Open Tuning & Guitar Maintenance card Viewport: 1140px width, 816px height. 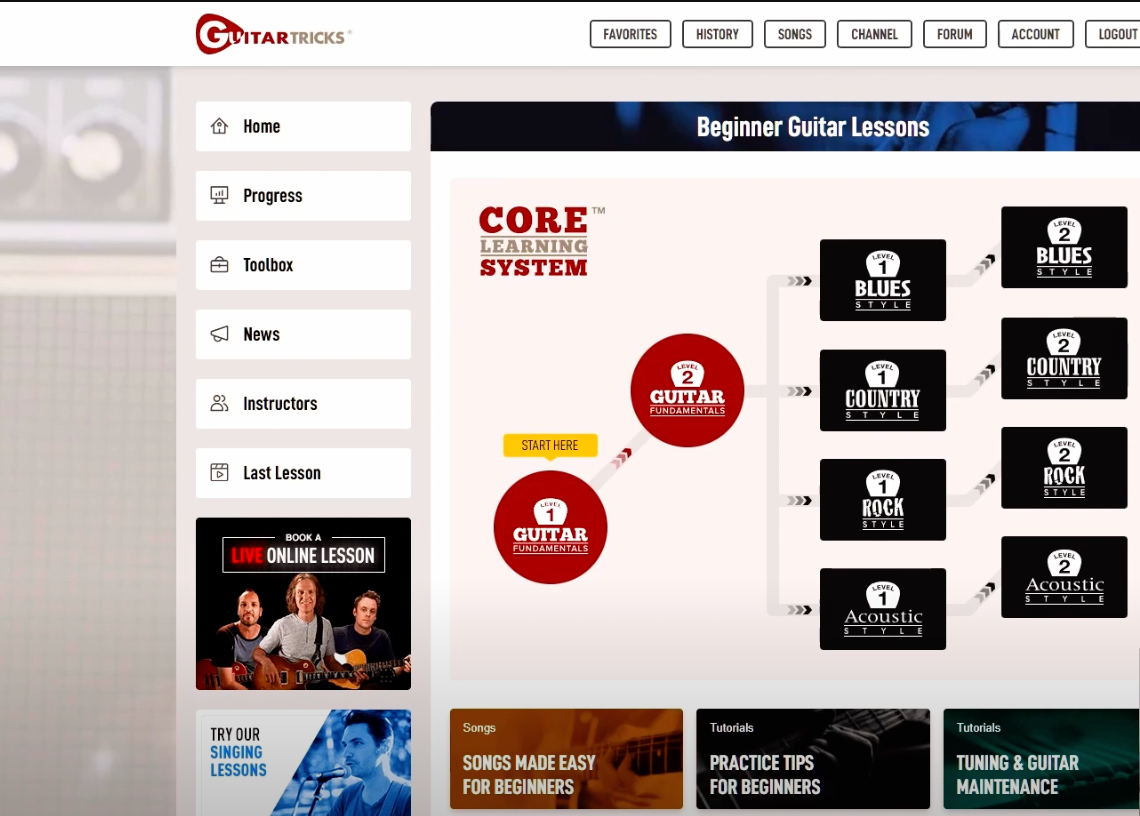tap(1041, 759)
